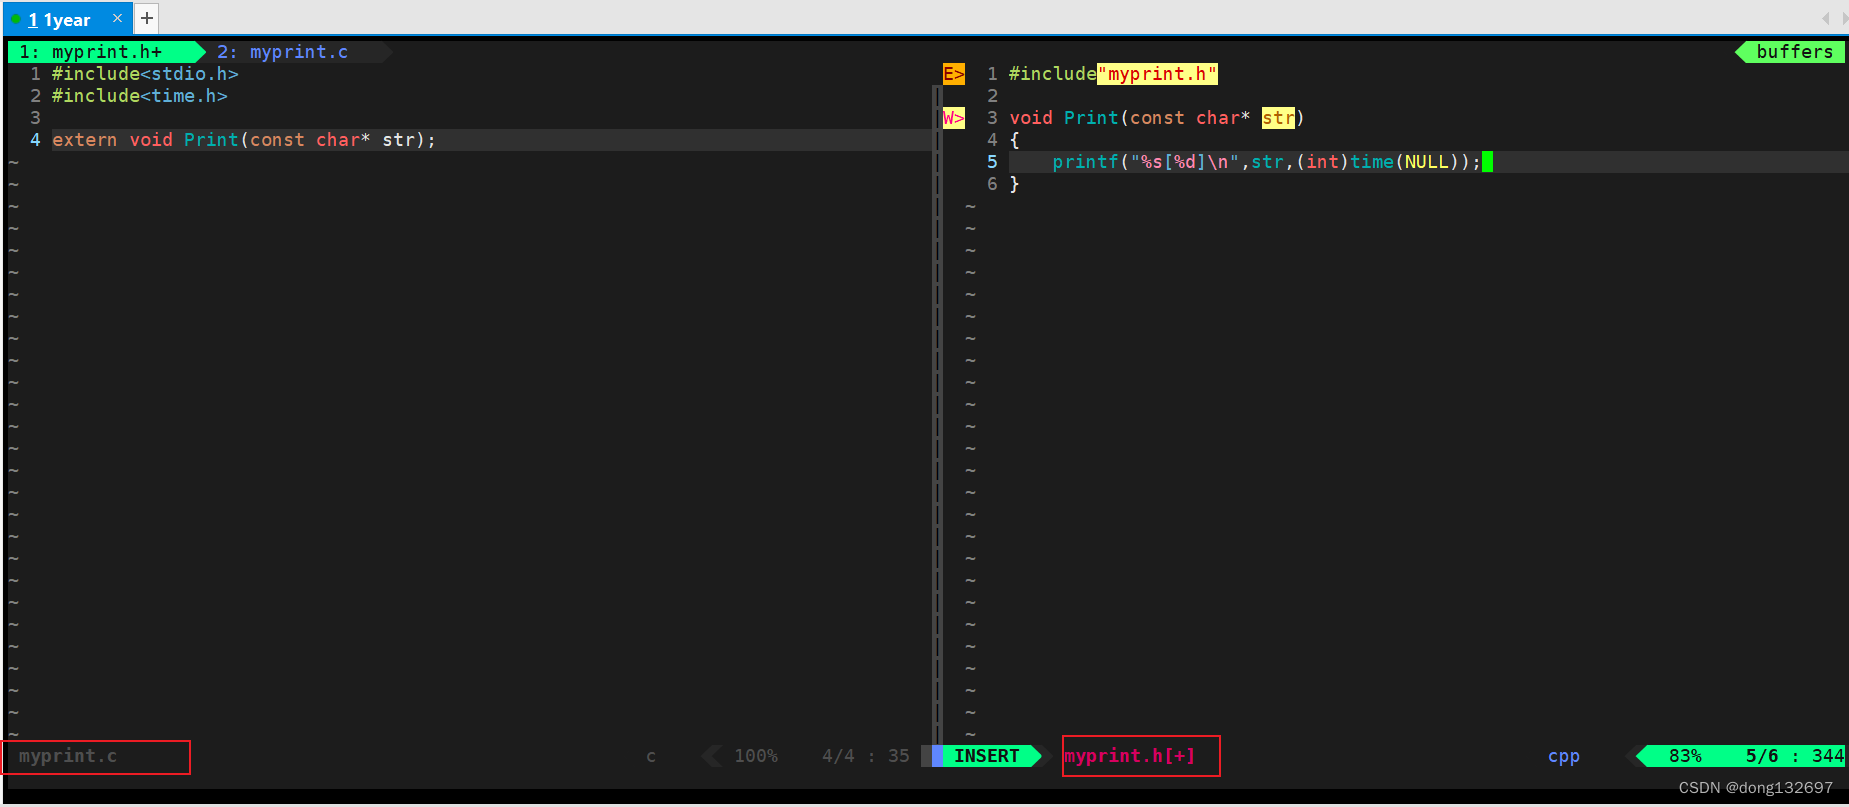Click scroll-left arrow at top right

[1826, 18]
